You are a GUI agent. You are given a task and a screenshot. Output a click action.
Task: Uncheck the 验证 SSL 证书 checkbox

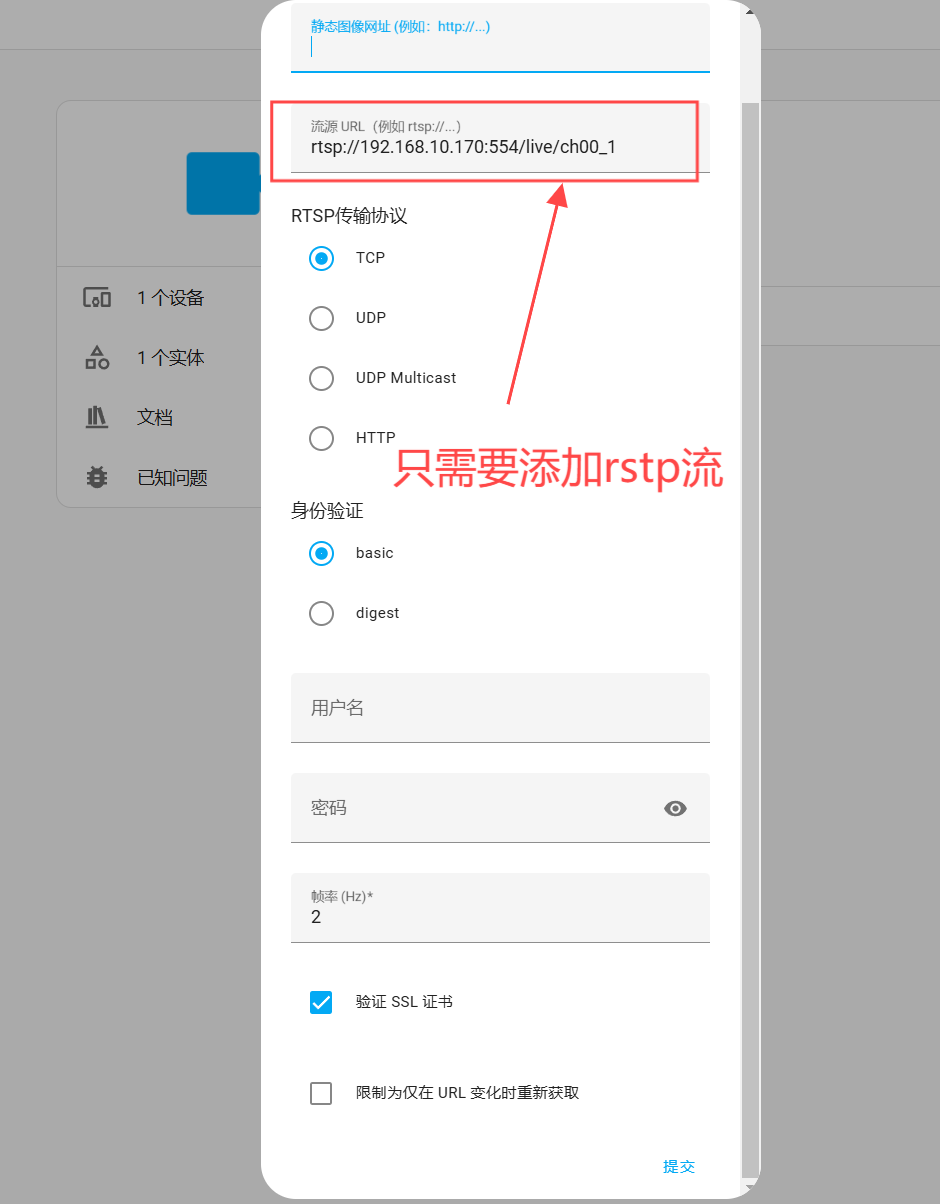321,1002
